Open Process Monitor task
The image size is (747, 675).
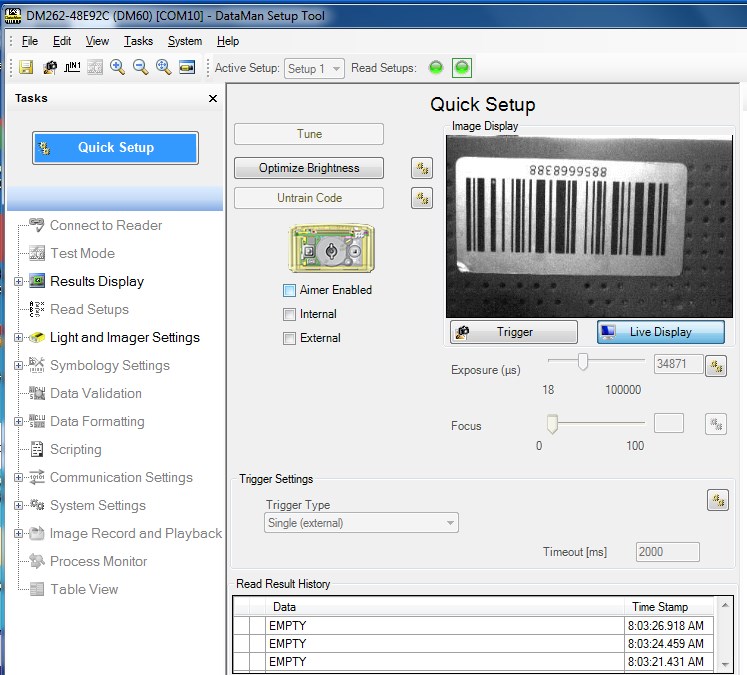[x=99, y=562]
